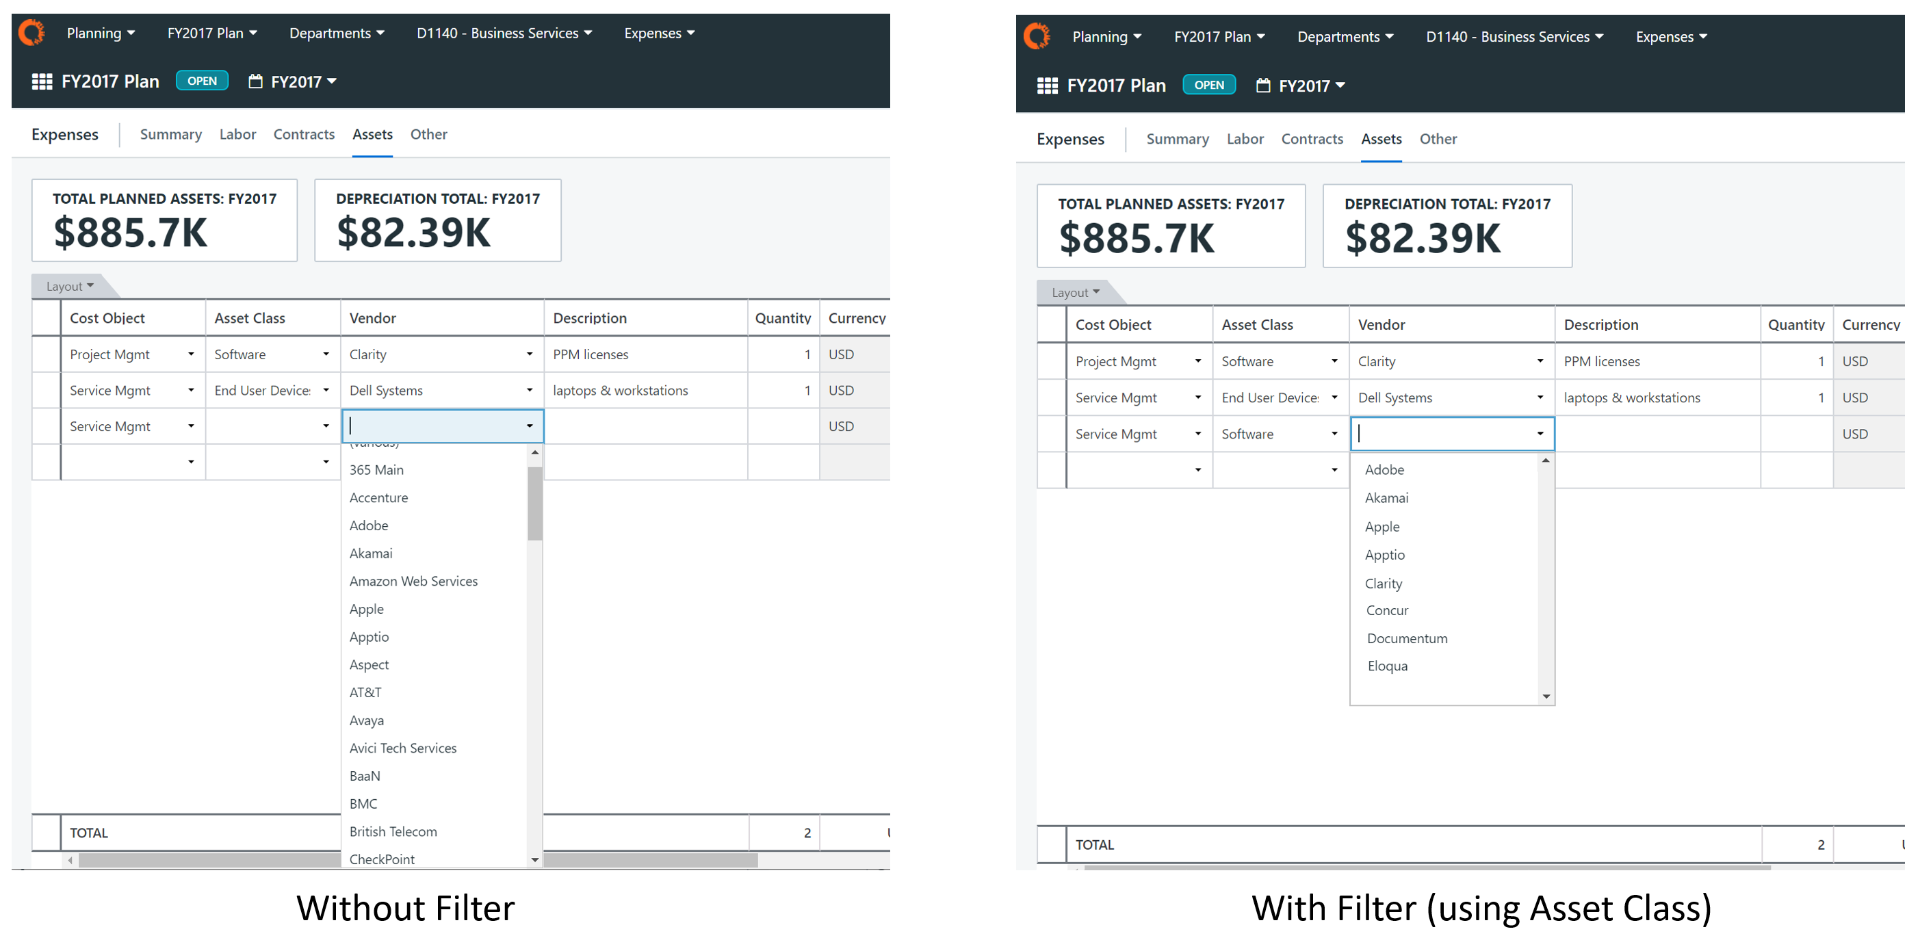Viewport: 1920px width, 938px height.
Task: Open D1140 - Business Services dropdown, right screenshot
Action: 1514,37
